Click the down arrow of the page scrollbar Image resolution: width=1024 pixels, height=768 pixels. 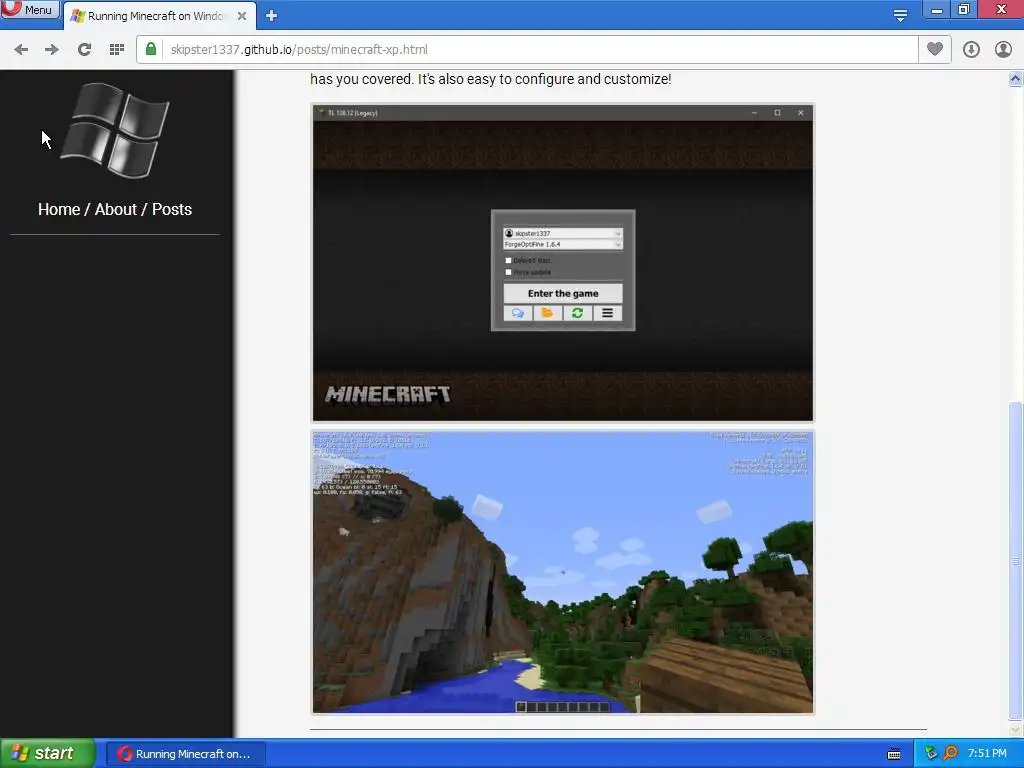click(x=1015, y=729)
